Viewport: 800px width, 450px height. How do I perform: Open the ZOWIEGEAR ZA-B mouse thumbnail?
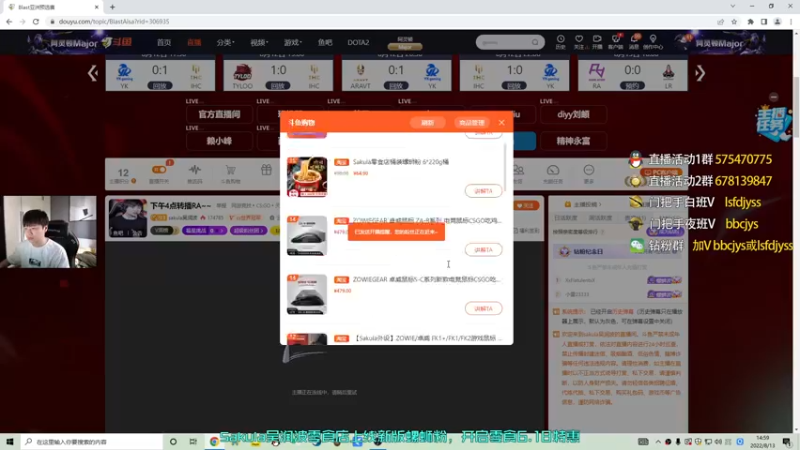tap(307, 236)
